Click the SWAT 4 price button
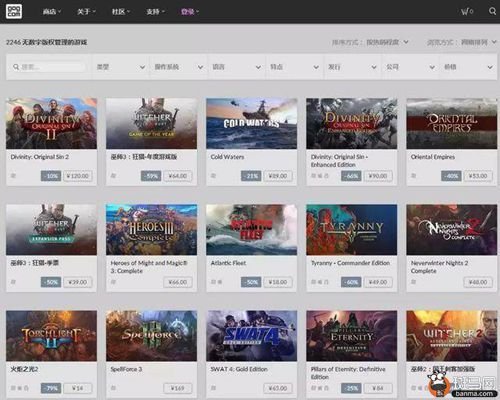This screenshot has width=500, height=400. (x=278, y=388)
